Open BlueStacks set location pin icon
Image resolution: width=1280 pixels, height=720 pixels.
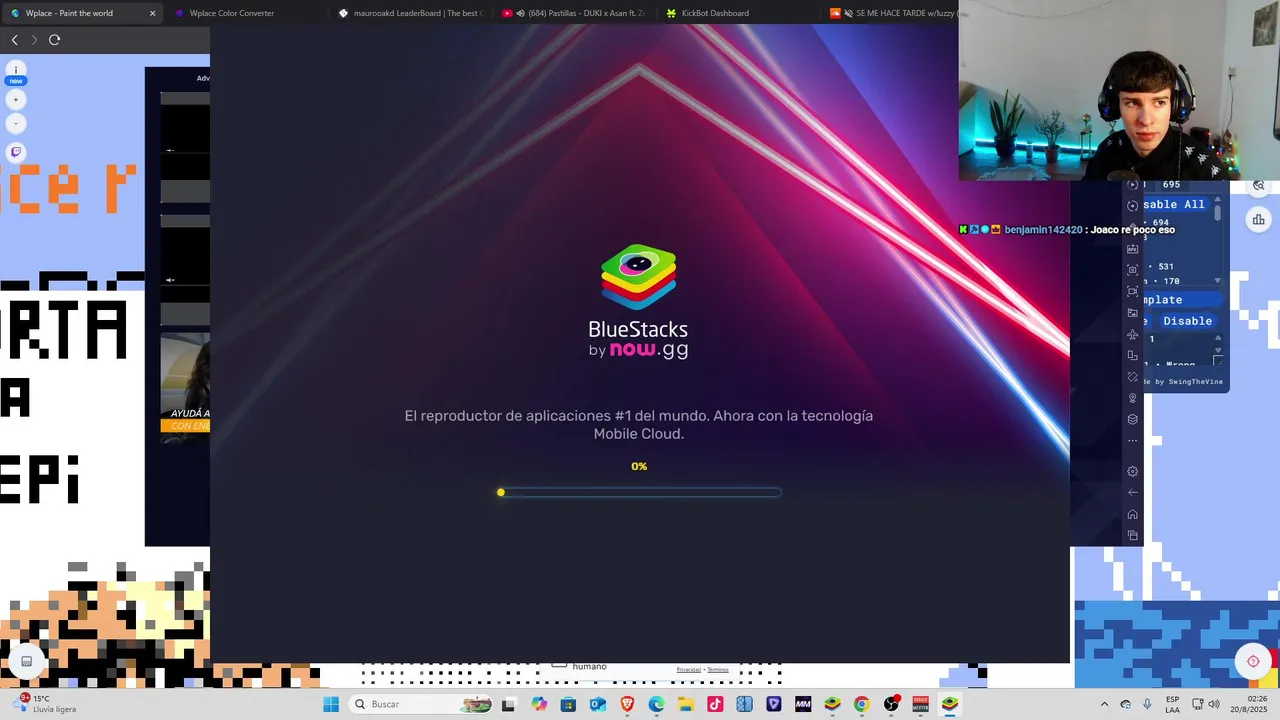(1132, 398)
